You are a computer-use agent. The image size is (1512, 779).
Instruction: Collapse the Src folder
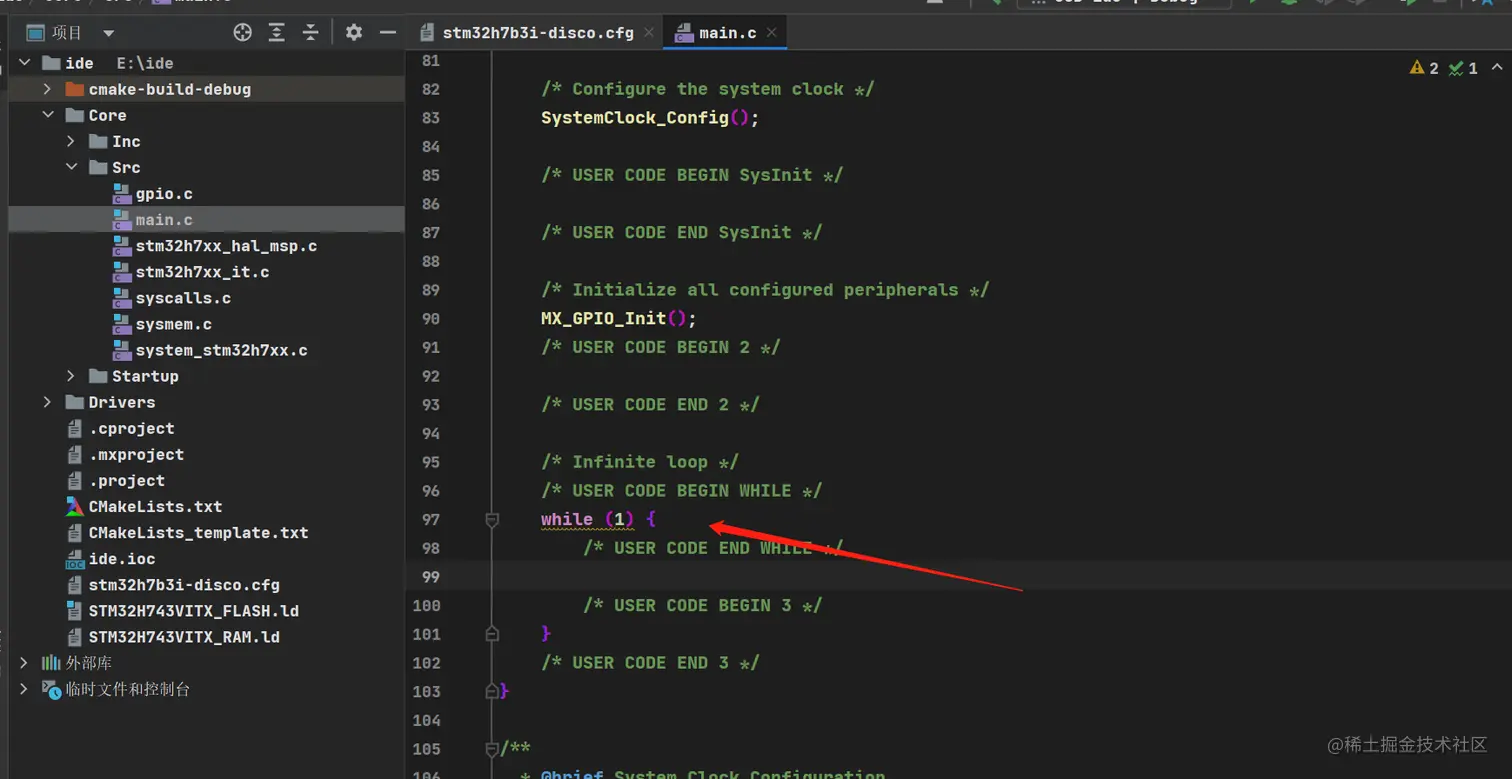pos(71,167)
